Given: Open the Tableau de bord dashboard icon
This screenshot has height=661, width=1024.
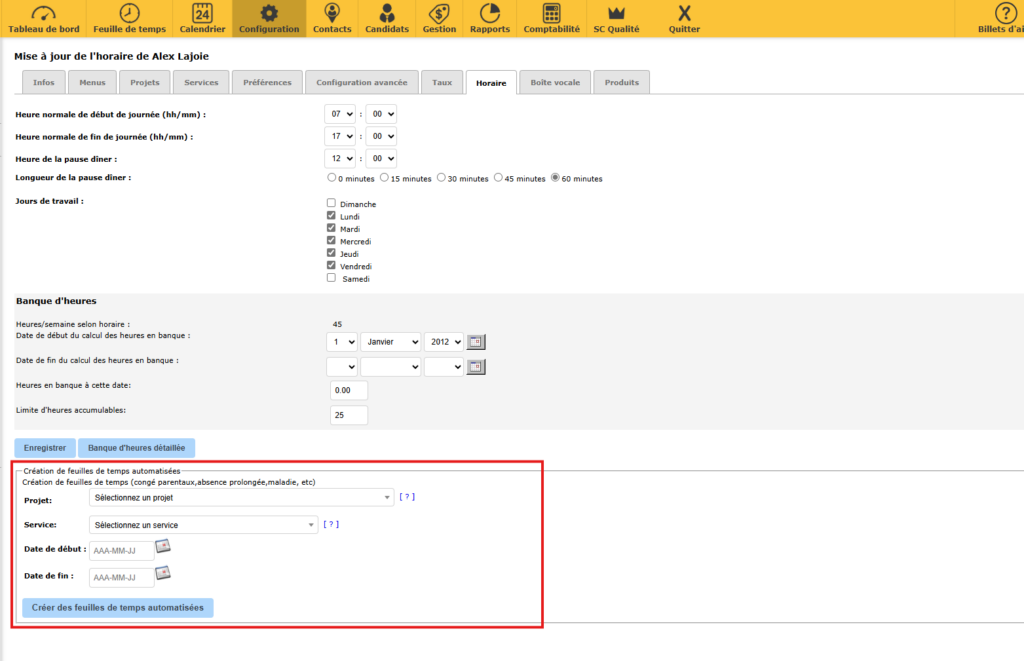Looking at the screenshot, I should point(42,14).
